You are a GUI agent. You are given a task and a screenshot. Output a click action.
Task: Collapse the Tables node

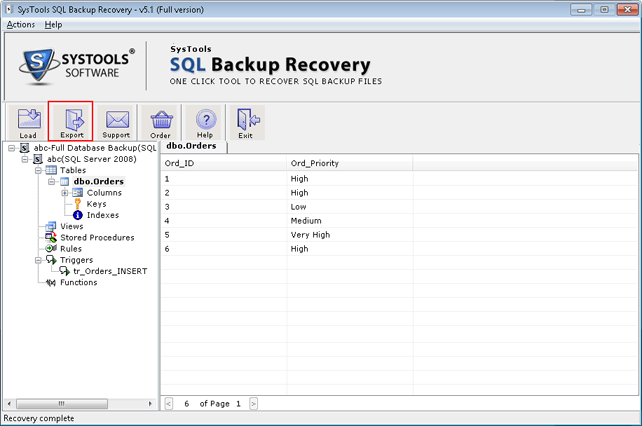tap(38, 170)
